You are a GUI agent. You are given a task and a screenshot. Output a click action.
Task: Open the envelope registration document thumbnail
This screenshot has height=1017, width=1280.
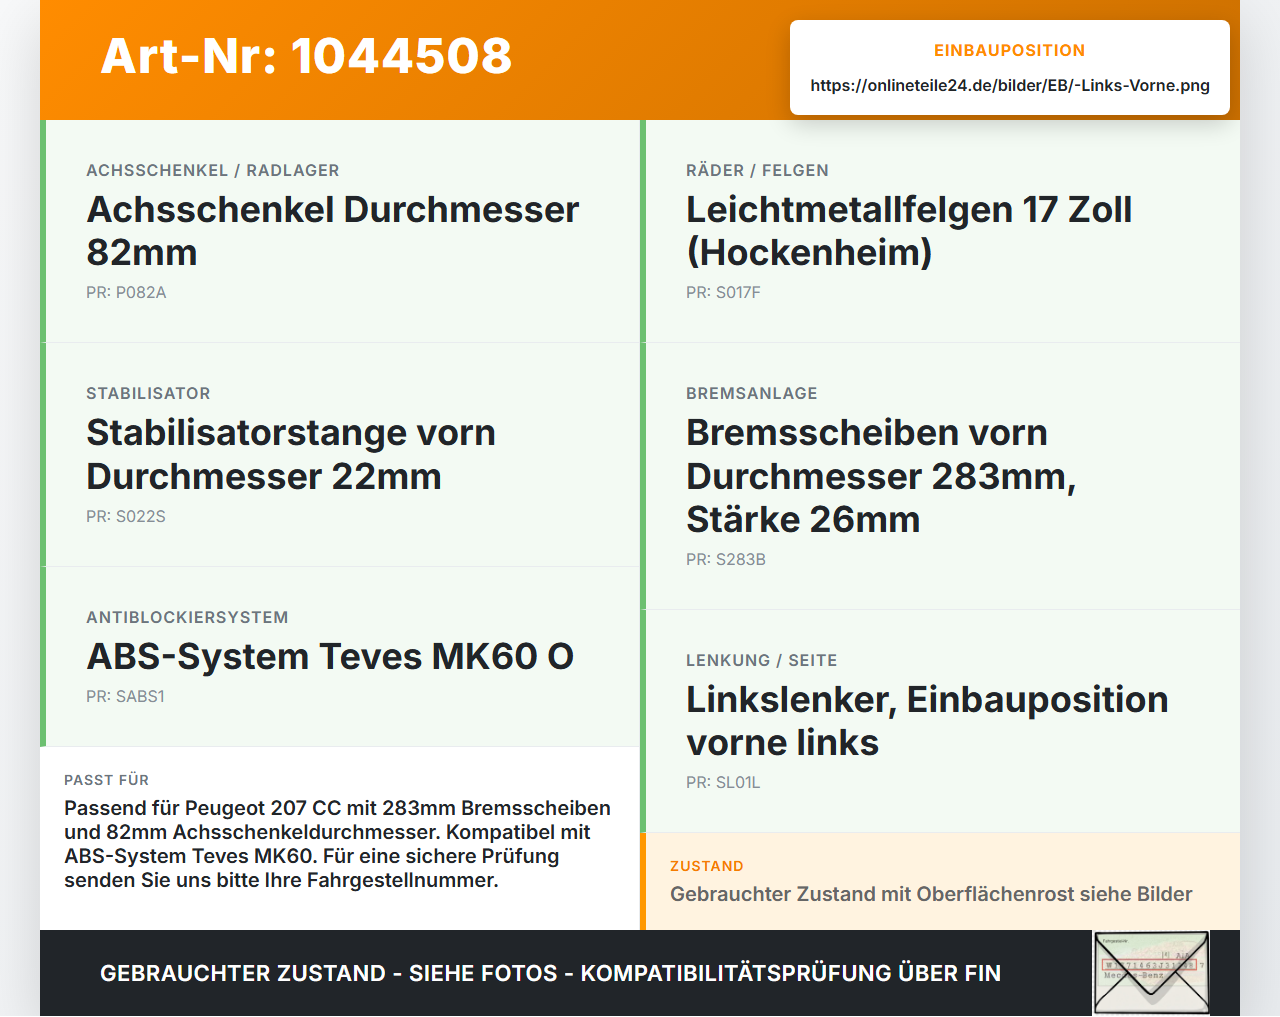click(1151, 973)
